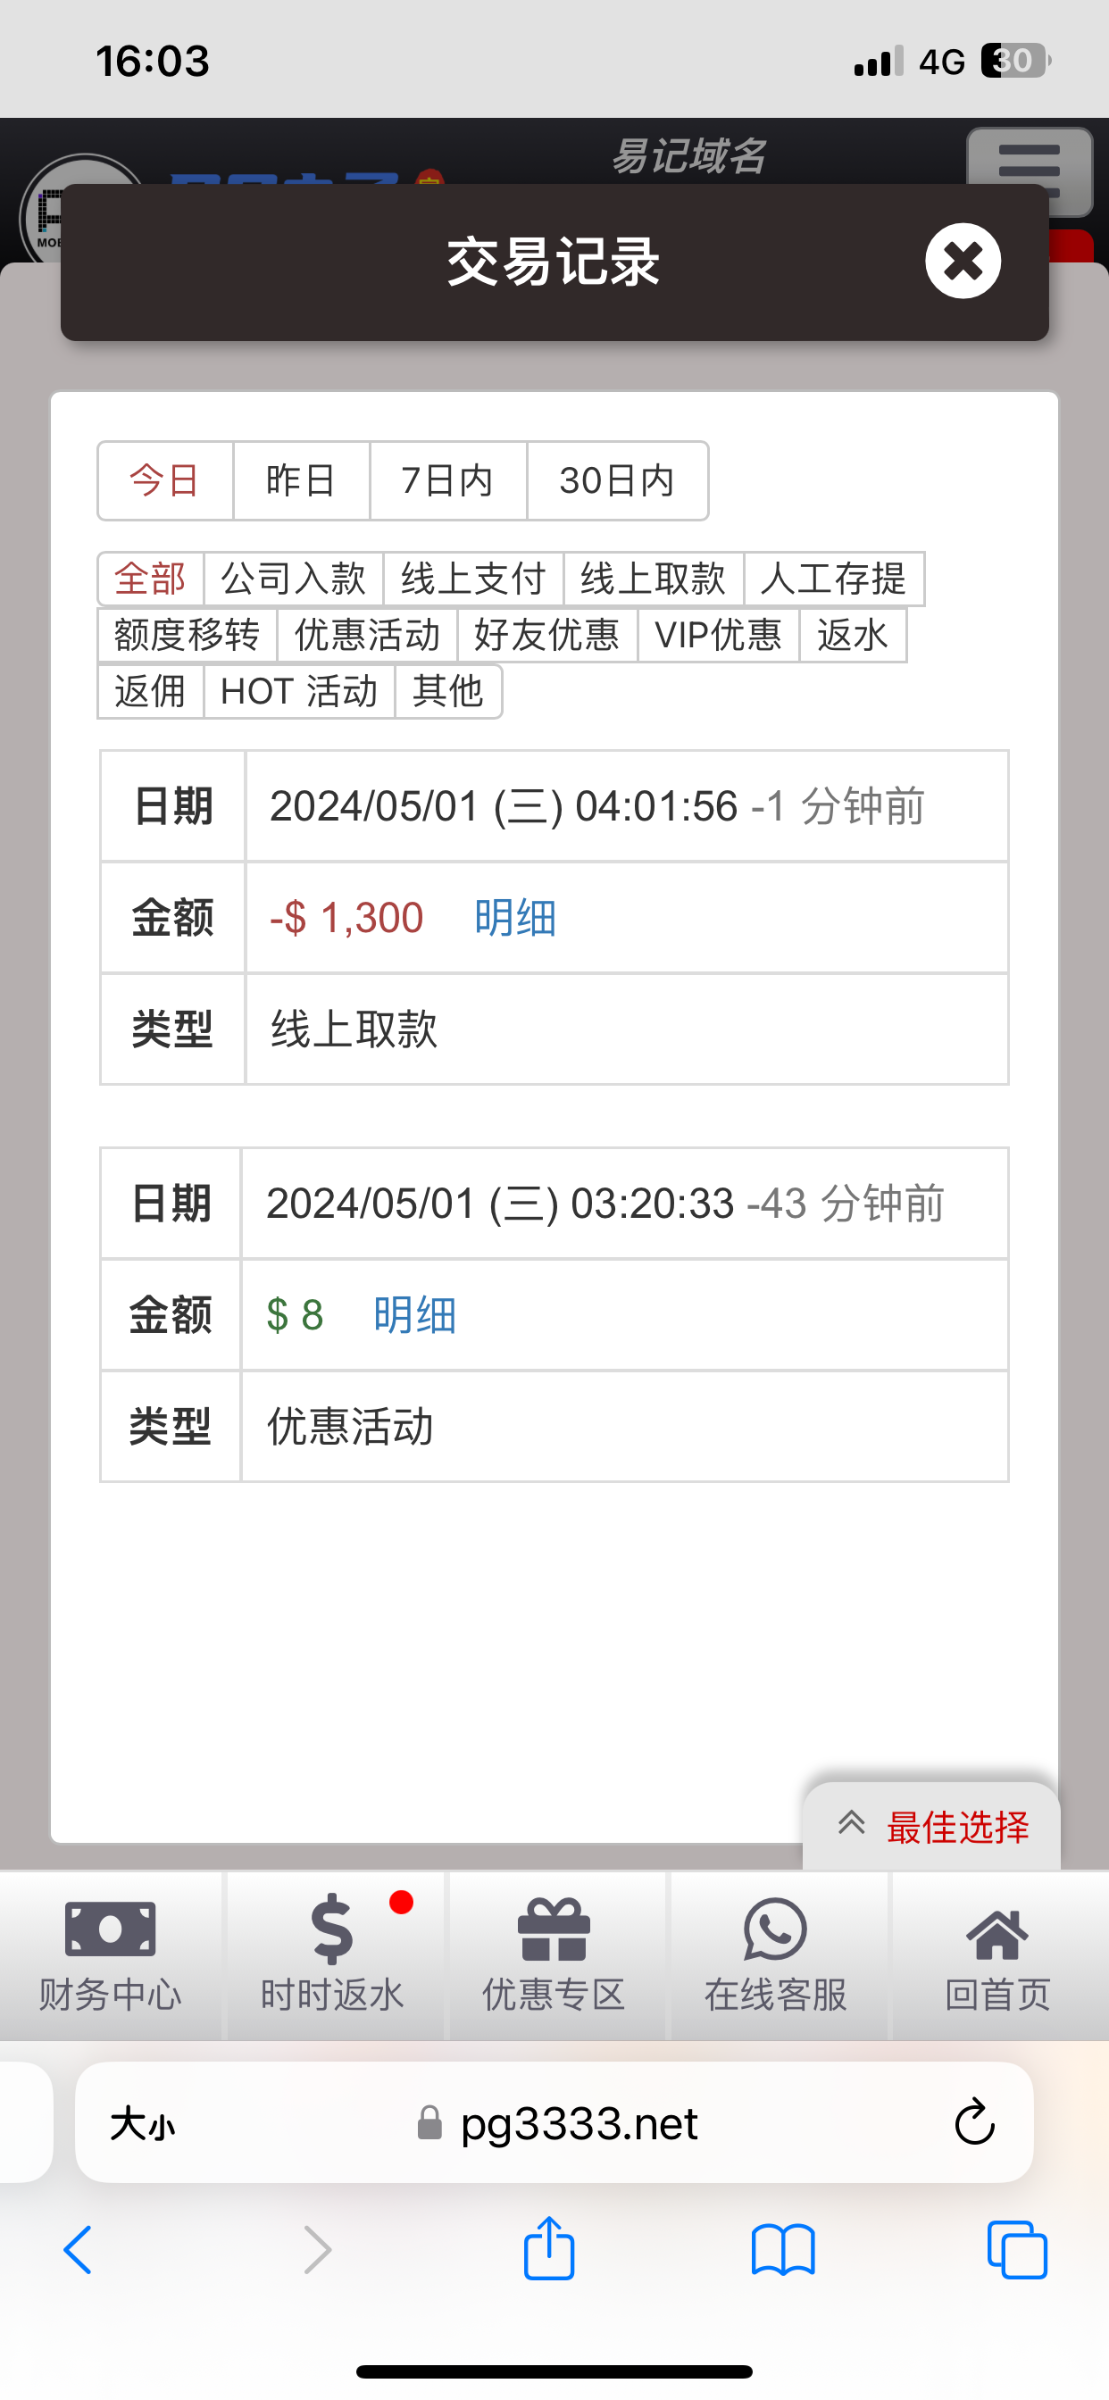Tap the Safari share icon

point(549,2249)
